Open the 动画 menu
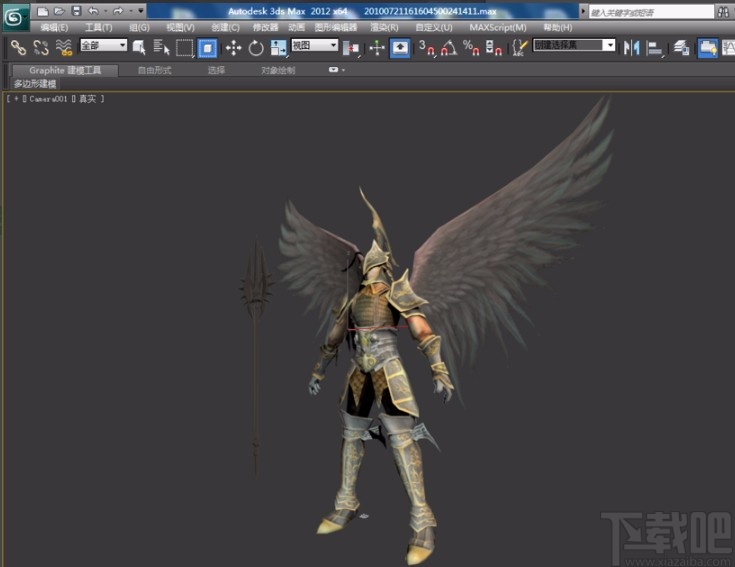 pos(296,28)
